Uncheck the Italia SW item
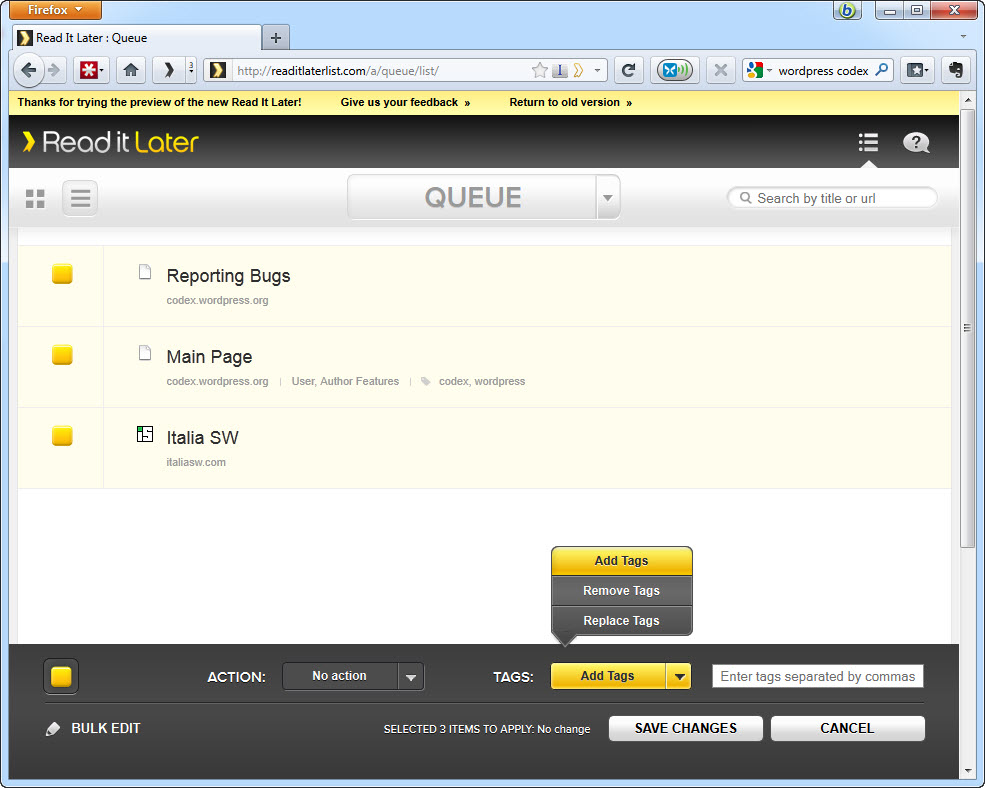Image resolution: width=985 pixels, height=788 pixels. tap(62, 435)
